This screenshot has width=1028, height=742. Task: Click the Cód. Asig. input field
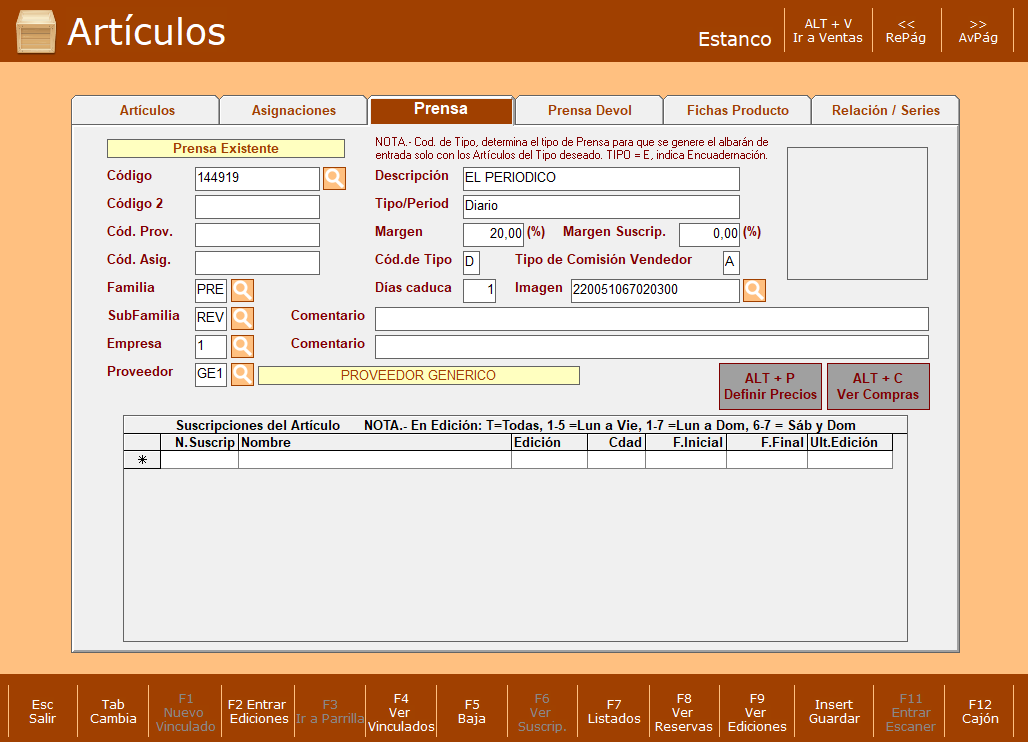(x=257, y=263)
